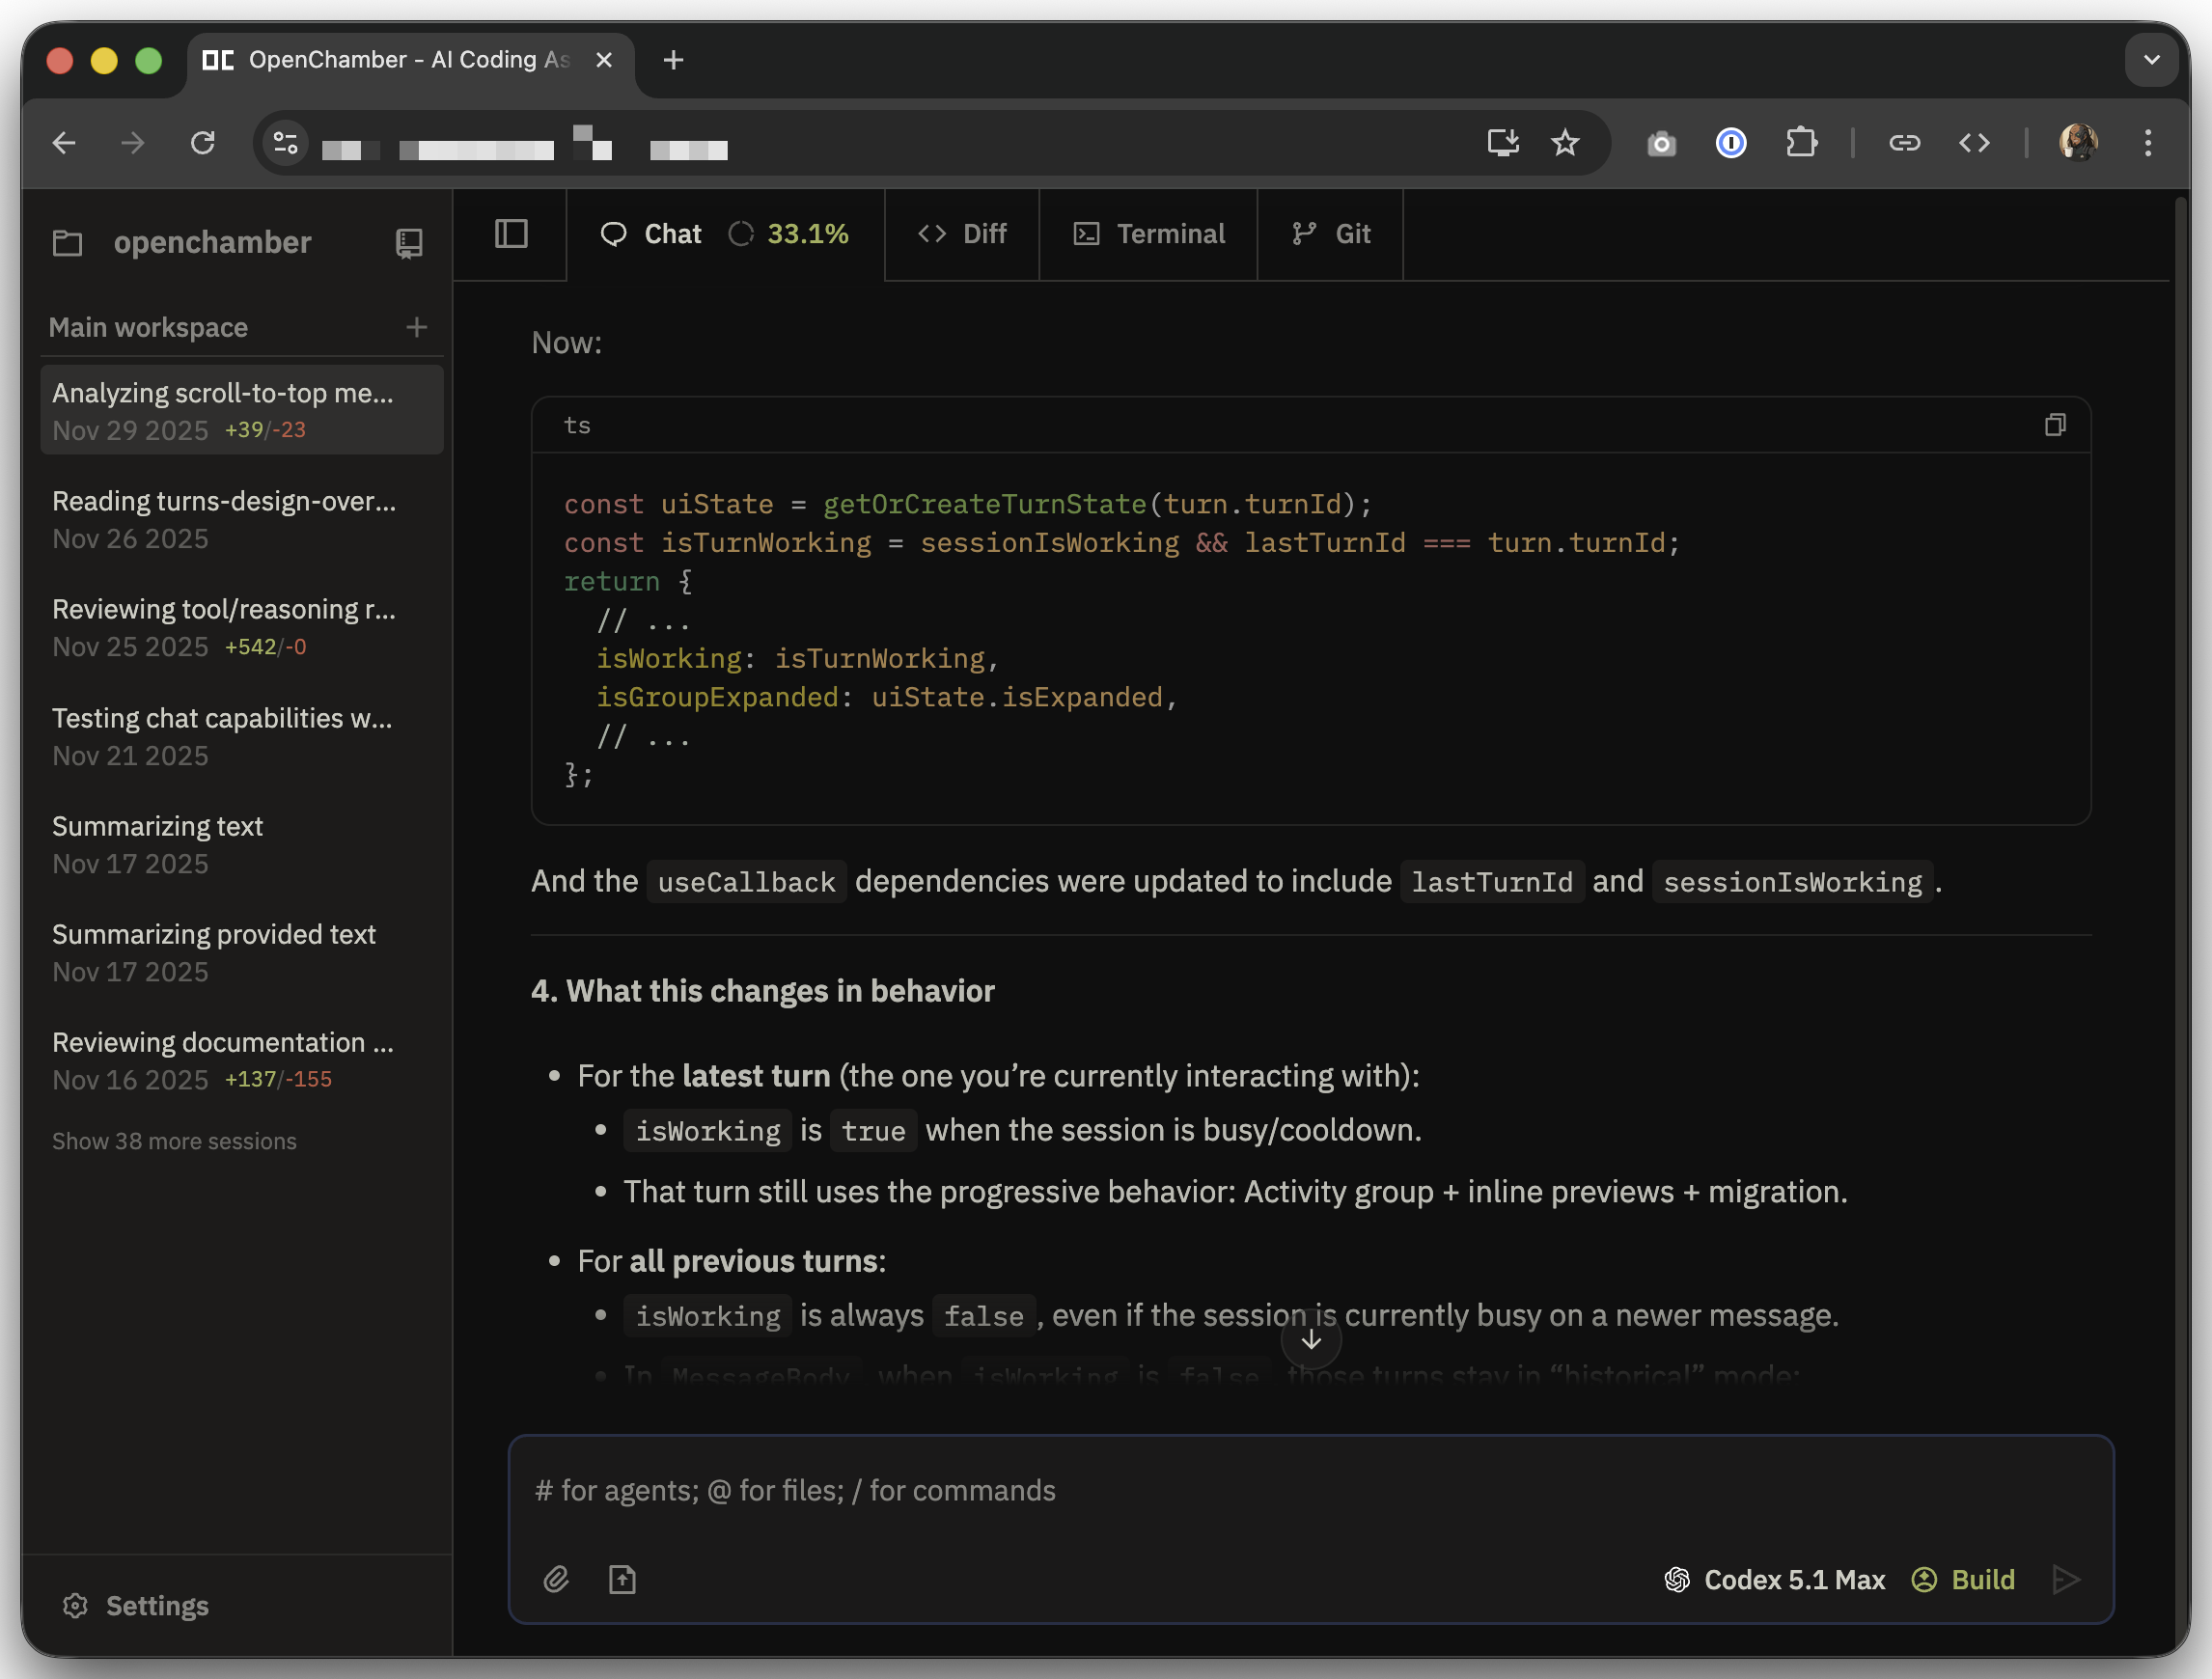2212x1679 pixels.
Task: Add new session in Main workspace
Action: [417, 327]
